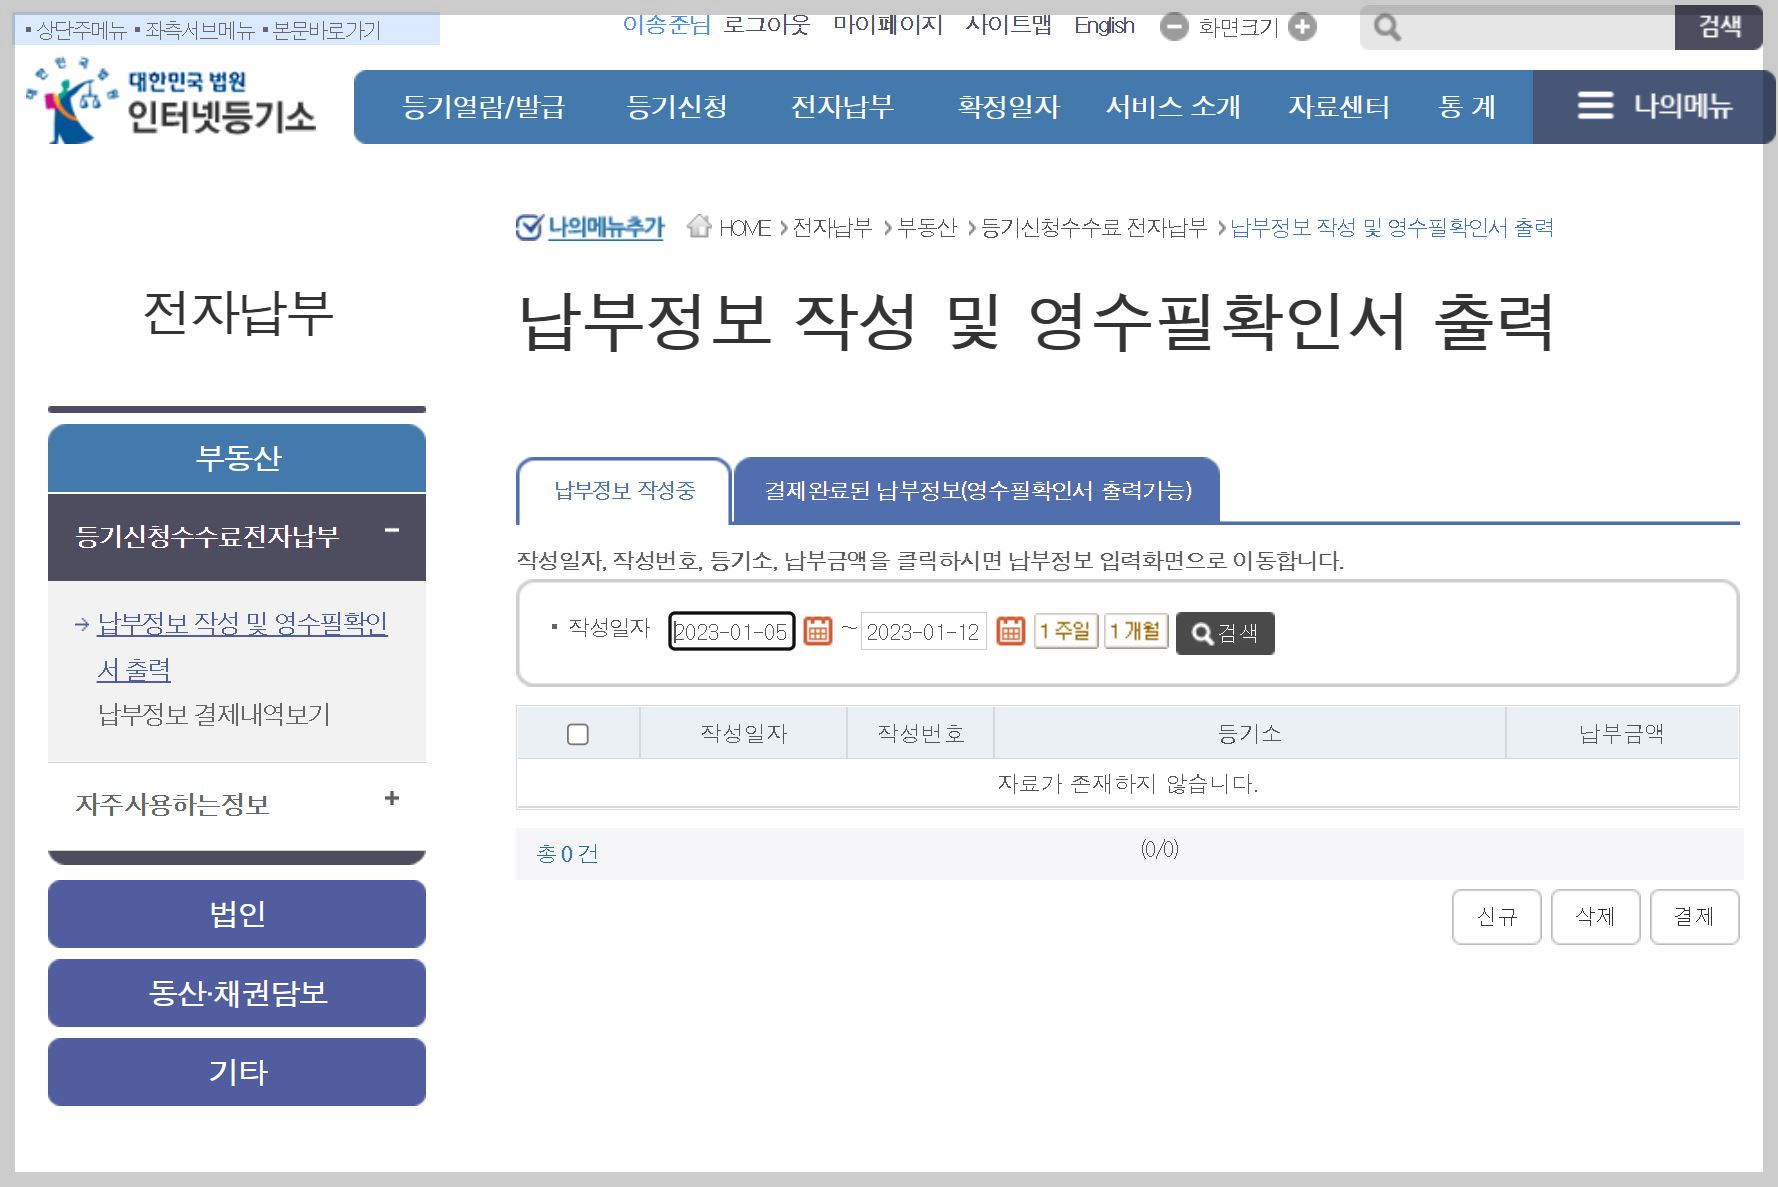
Task: Click user name 이송준님 link
Action: click(666, 25)
